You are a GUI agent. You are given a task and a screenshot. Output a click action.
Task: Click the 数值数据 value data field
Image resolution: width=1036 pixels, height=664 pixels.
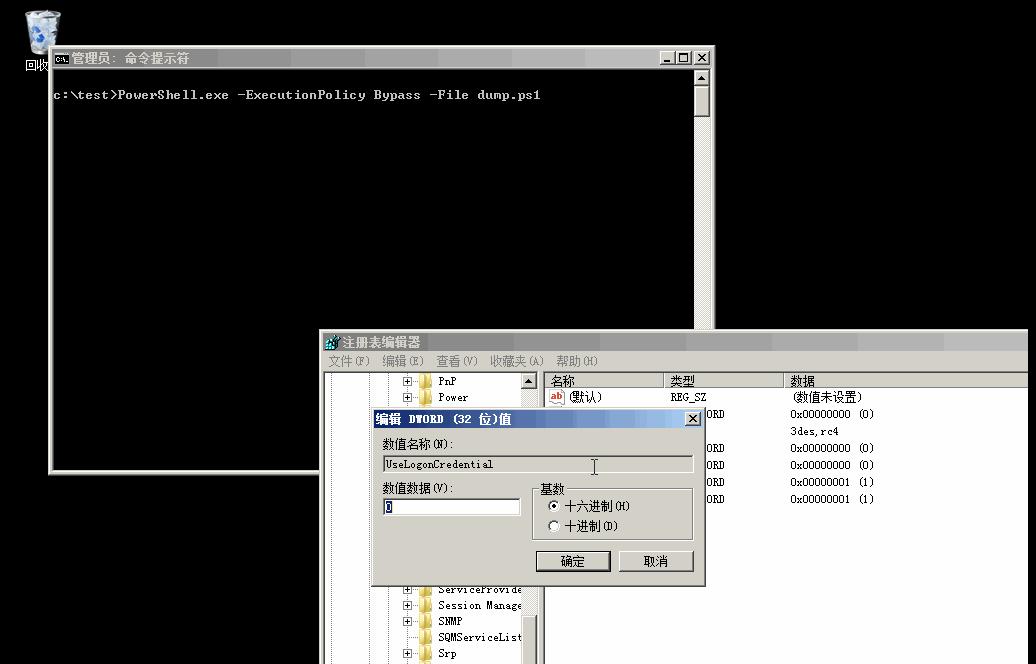click(x=451, y=507)
